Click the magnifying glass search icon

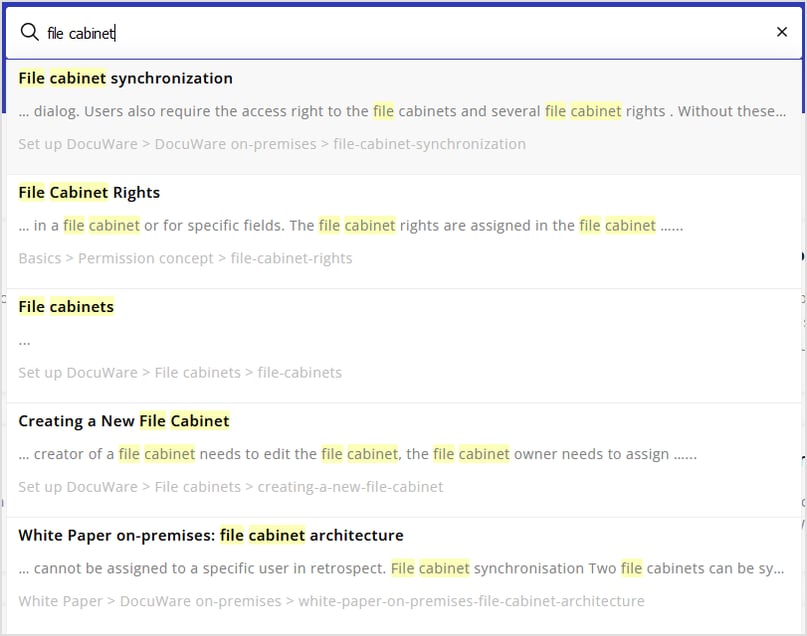29,31
